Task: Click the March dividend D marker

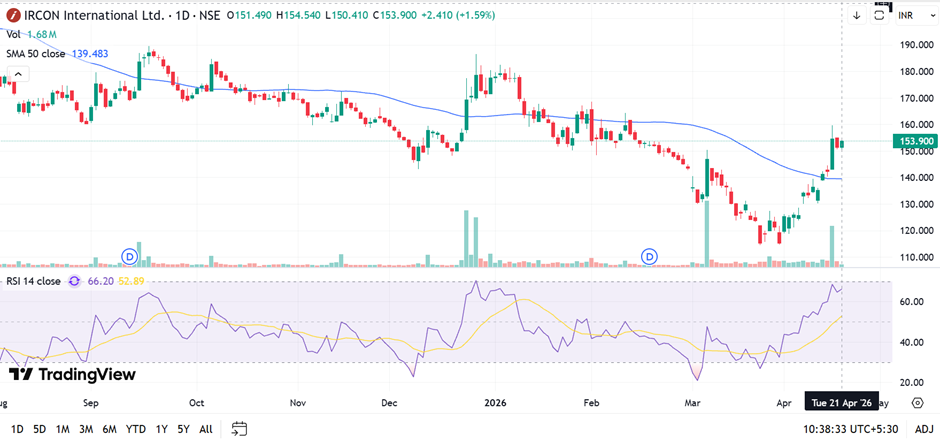Action: point(650,257)
